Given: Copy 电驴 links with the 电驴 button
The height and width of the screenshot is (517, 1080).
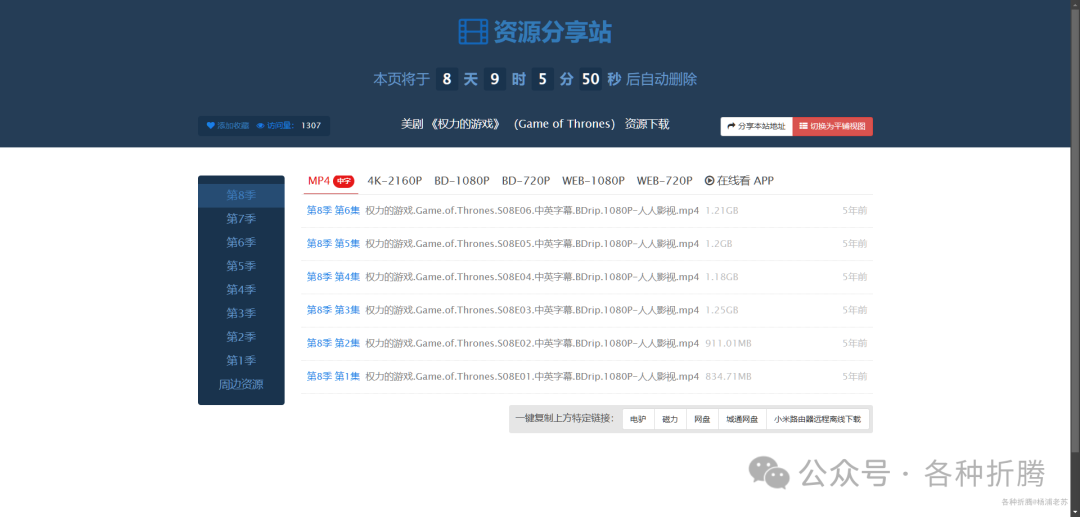Looking at the screenshot, I should tap(638, 419).
